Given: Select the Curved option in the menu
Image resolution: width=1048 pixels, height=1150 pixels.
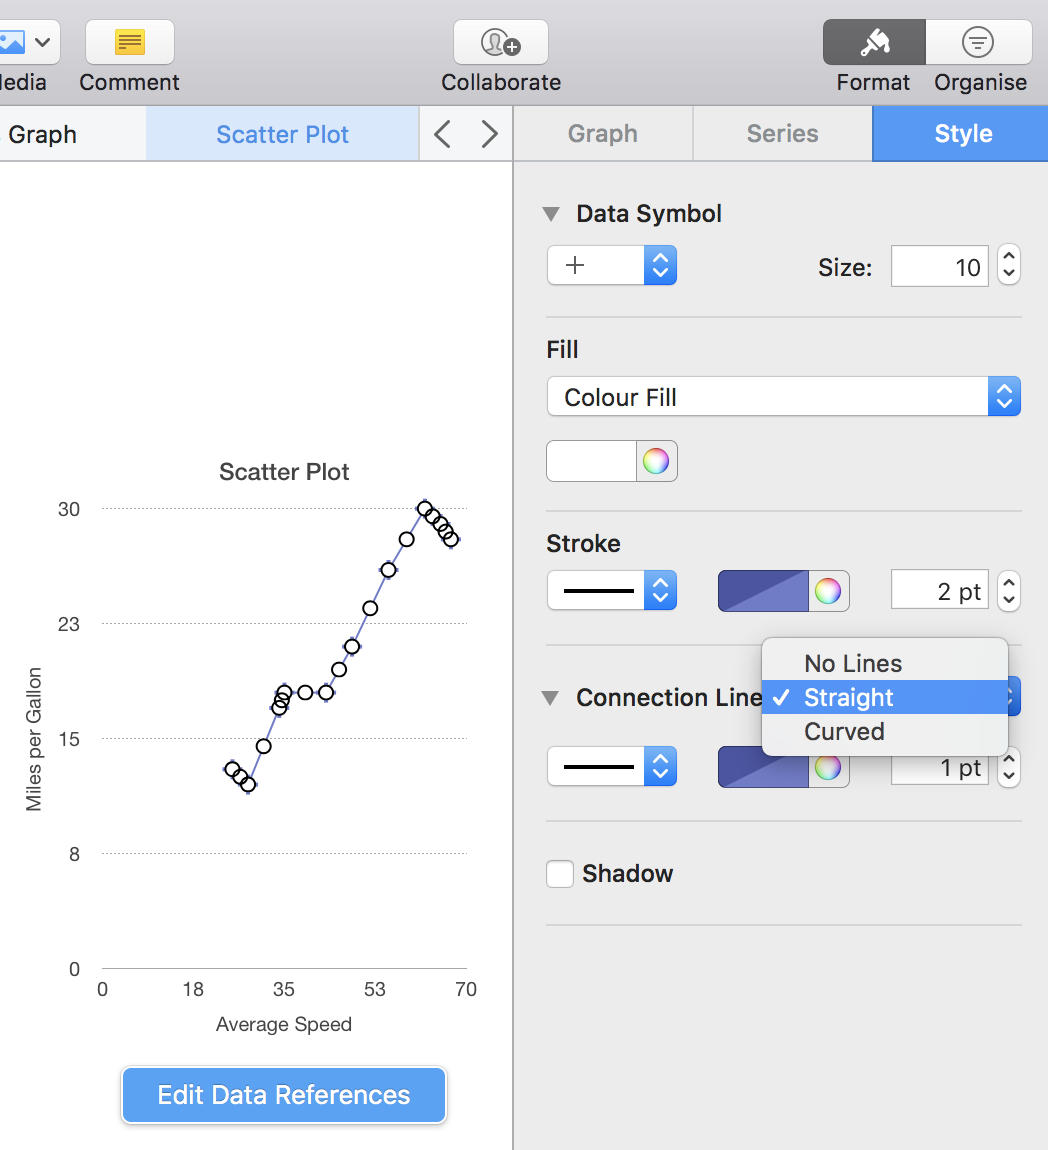Looking at the screenshot, I should (845, 732).
